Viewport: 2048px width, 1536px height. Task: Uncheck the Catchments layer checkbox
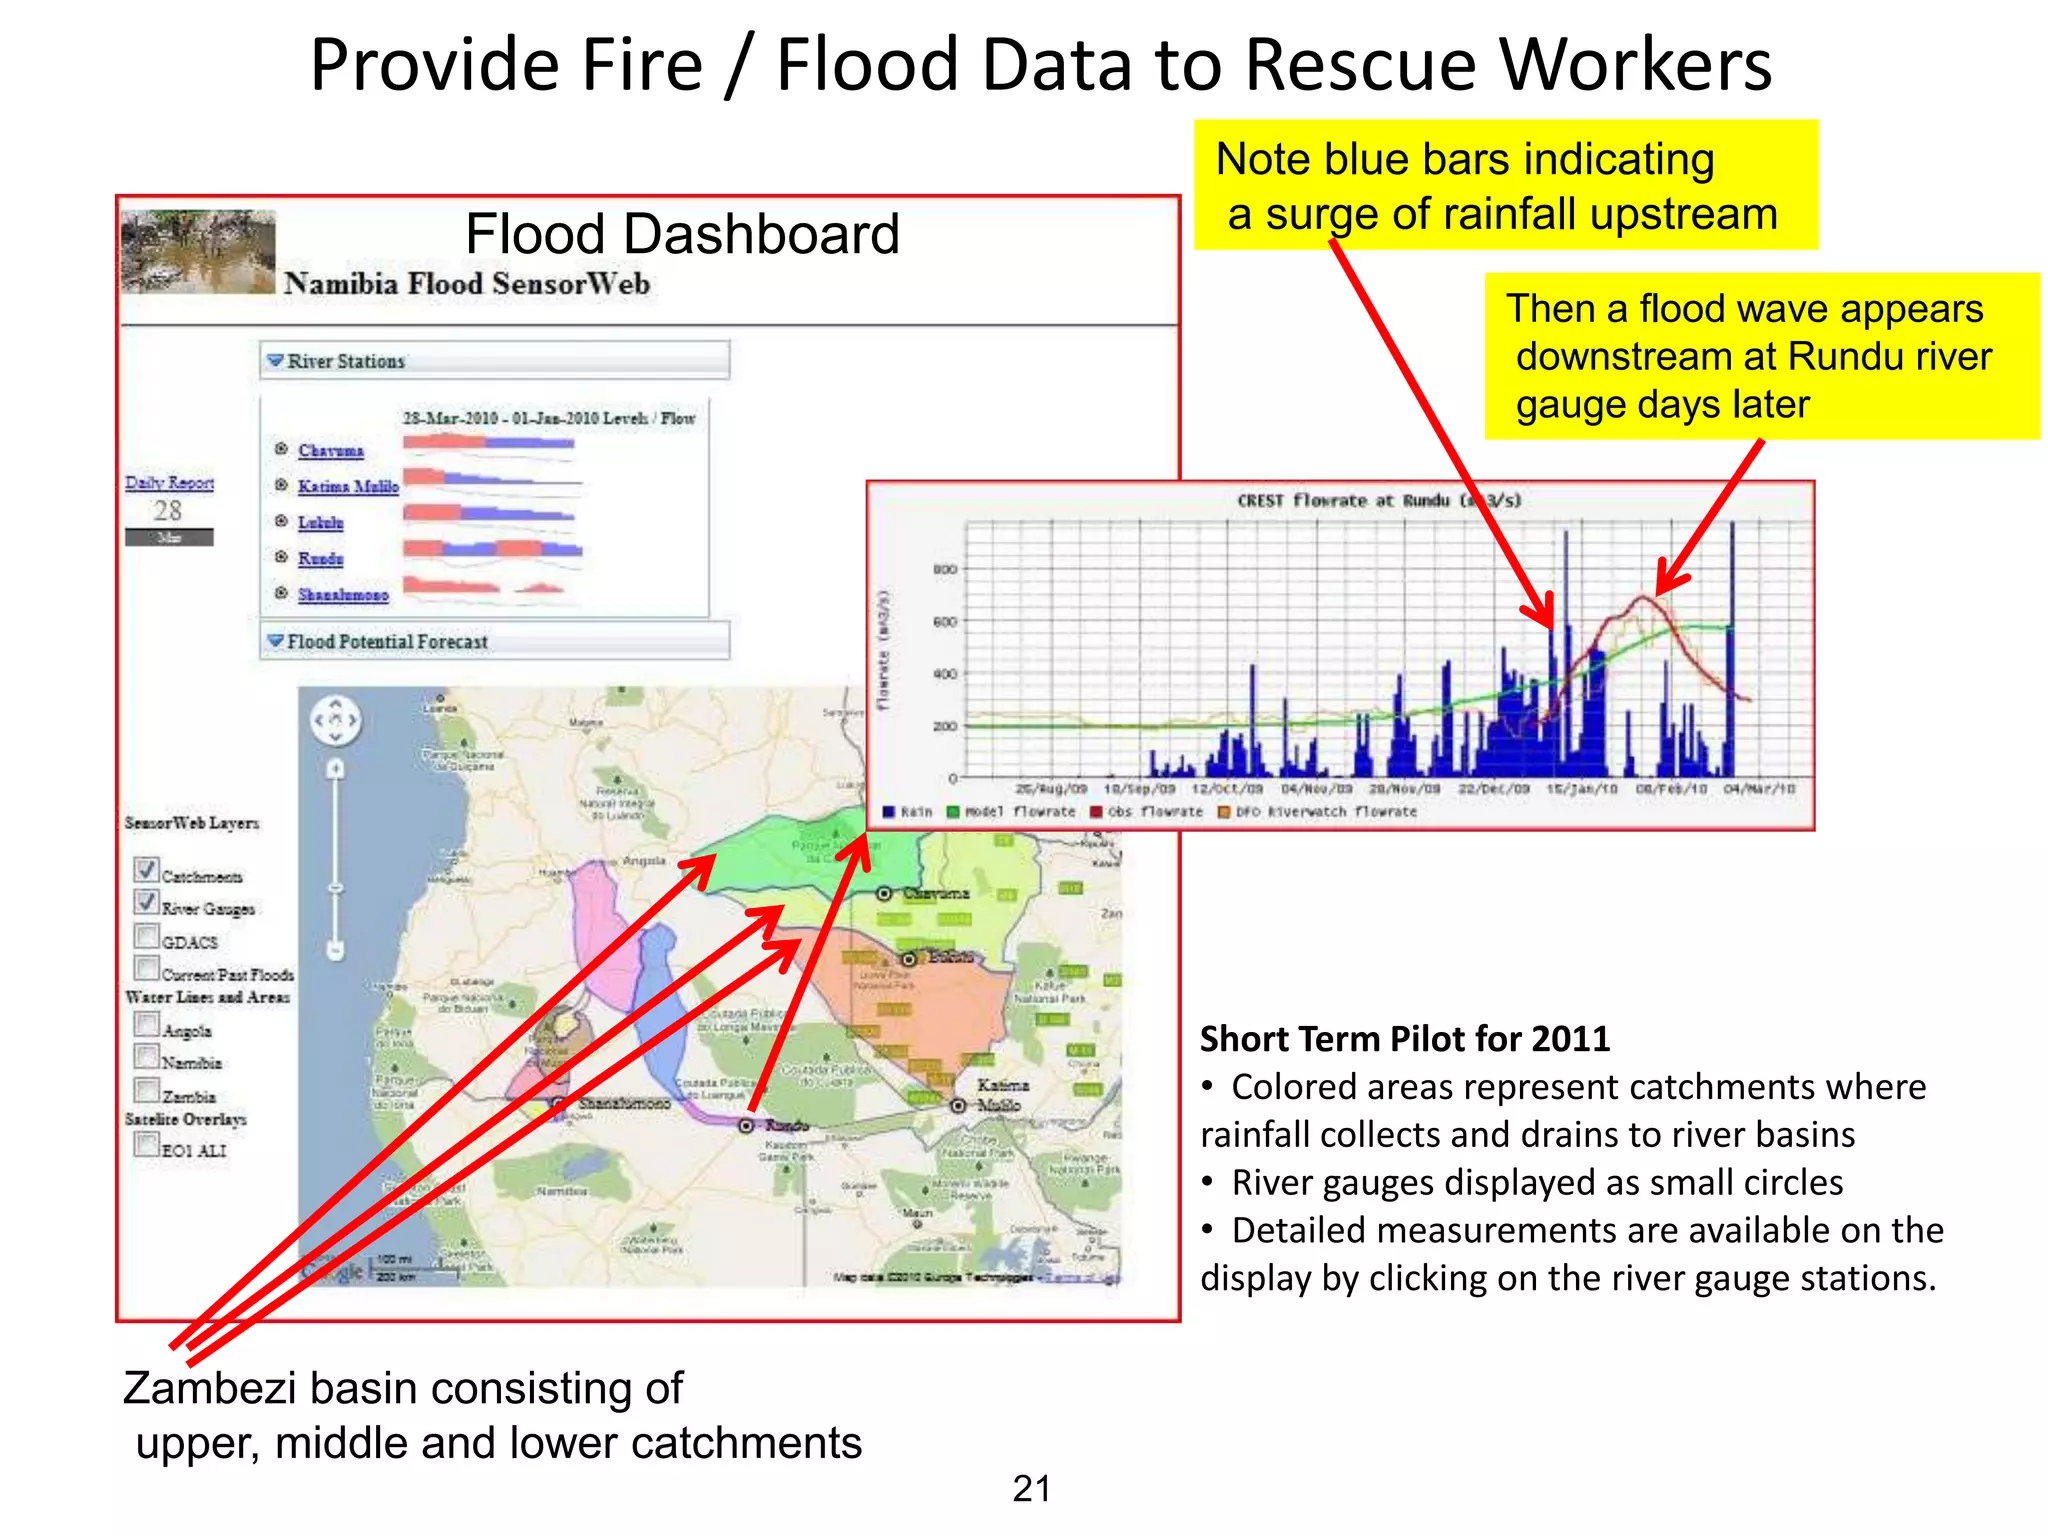(x=147, y=869)
